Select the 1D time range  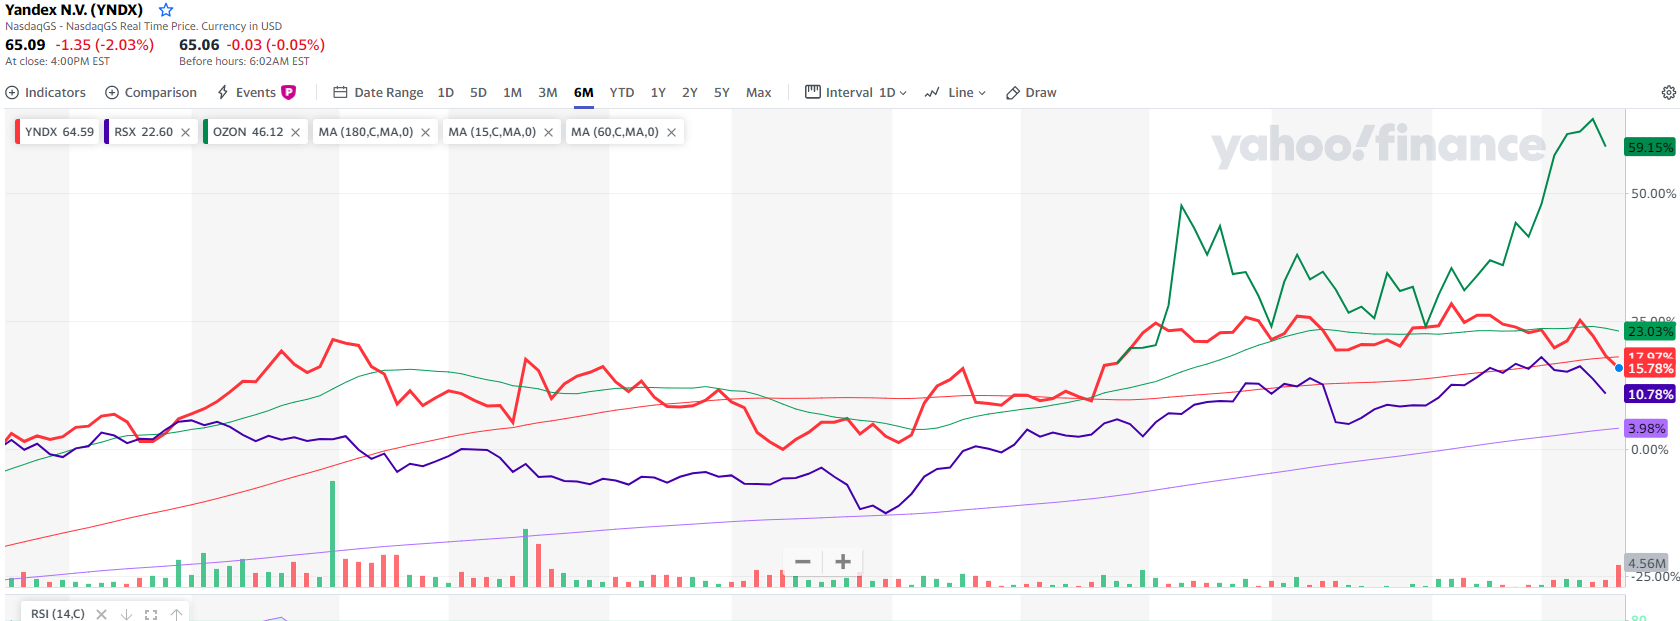446,92
